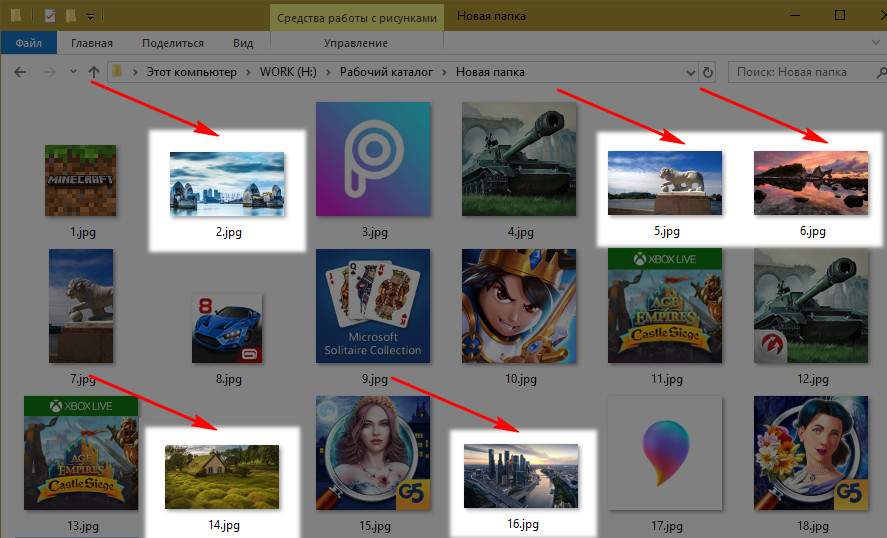
Task: Click WORK (H:) in the breadcrumb
Action: click(288, 72)
